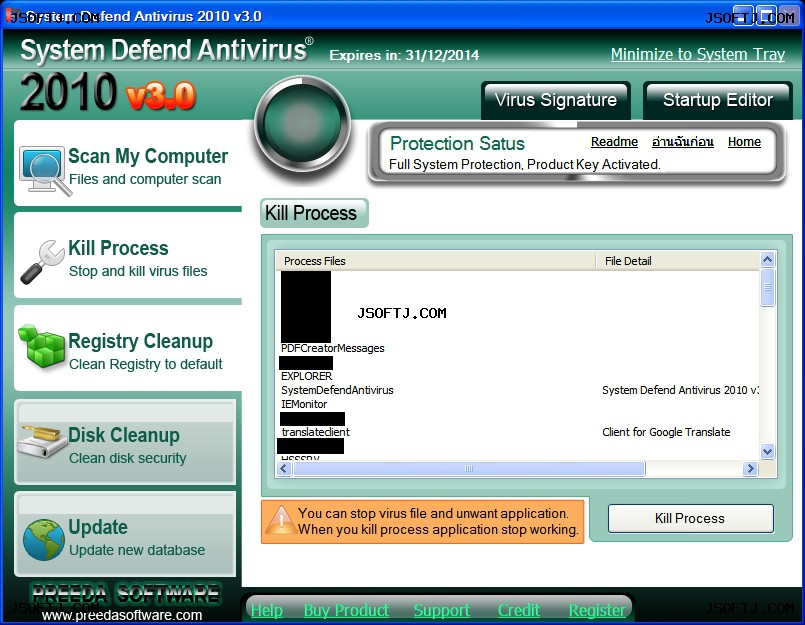Click the File Detail column header
This screenshot has width=805, height=625.
(x=678, y=261)
